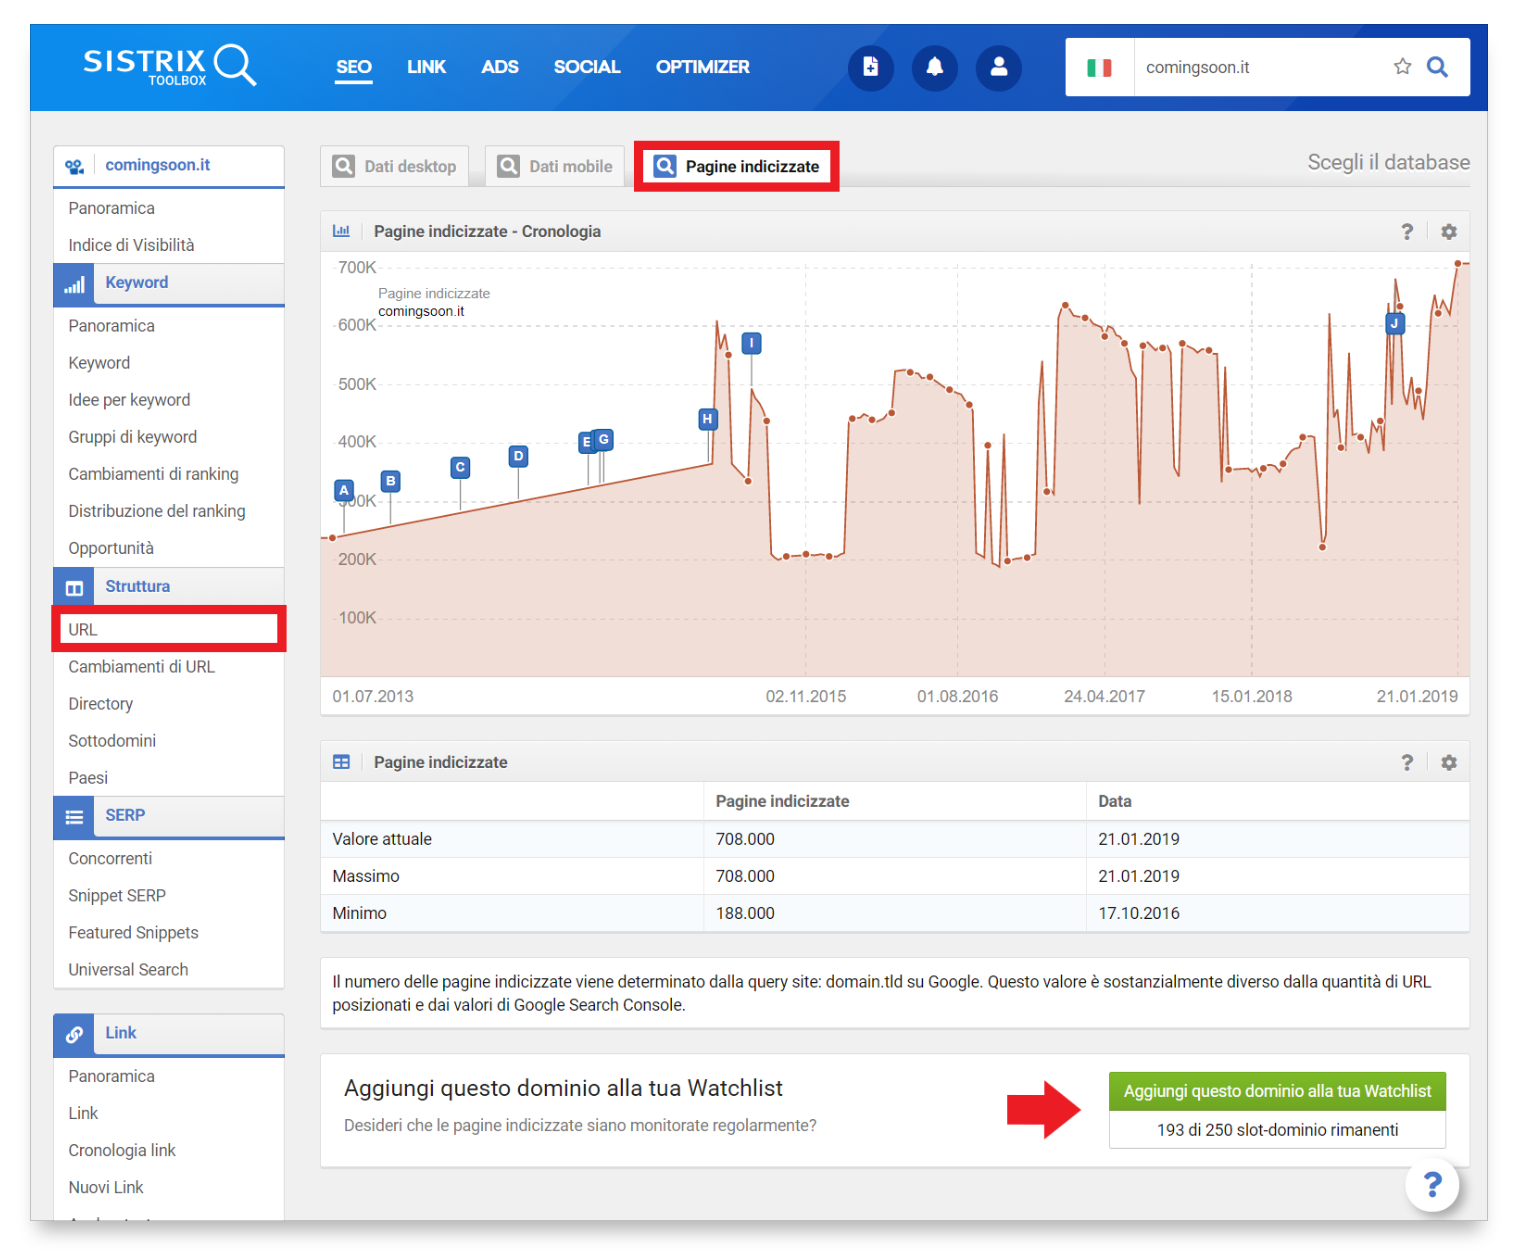Click event pin D on chart

point(518,456)
